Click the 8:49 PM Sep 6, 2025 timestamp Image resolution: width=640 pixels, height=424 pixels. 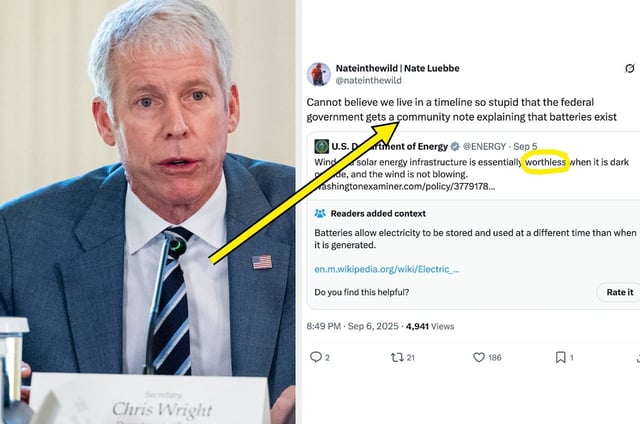click(353, 326)
